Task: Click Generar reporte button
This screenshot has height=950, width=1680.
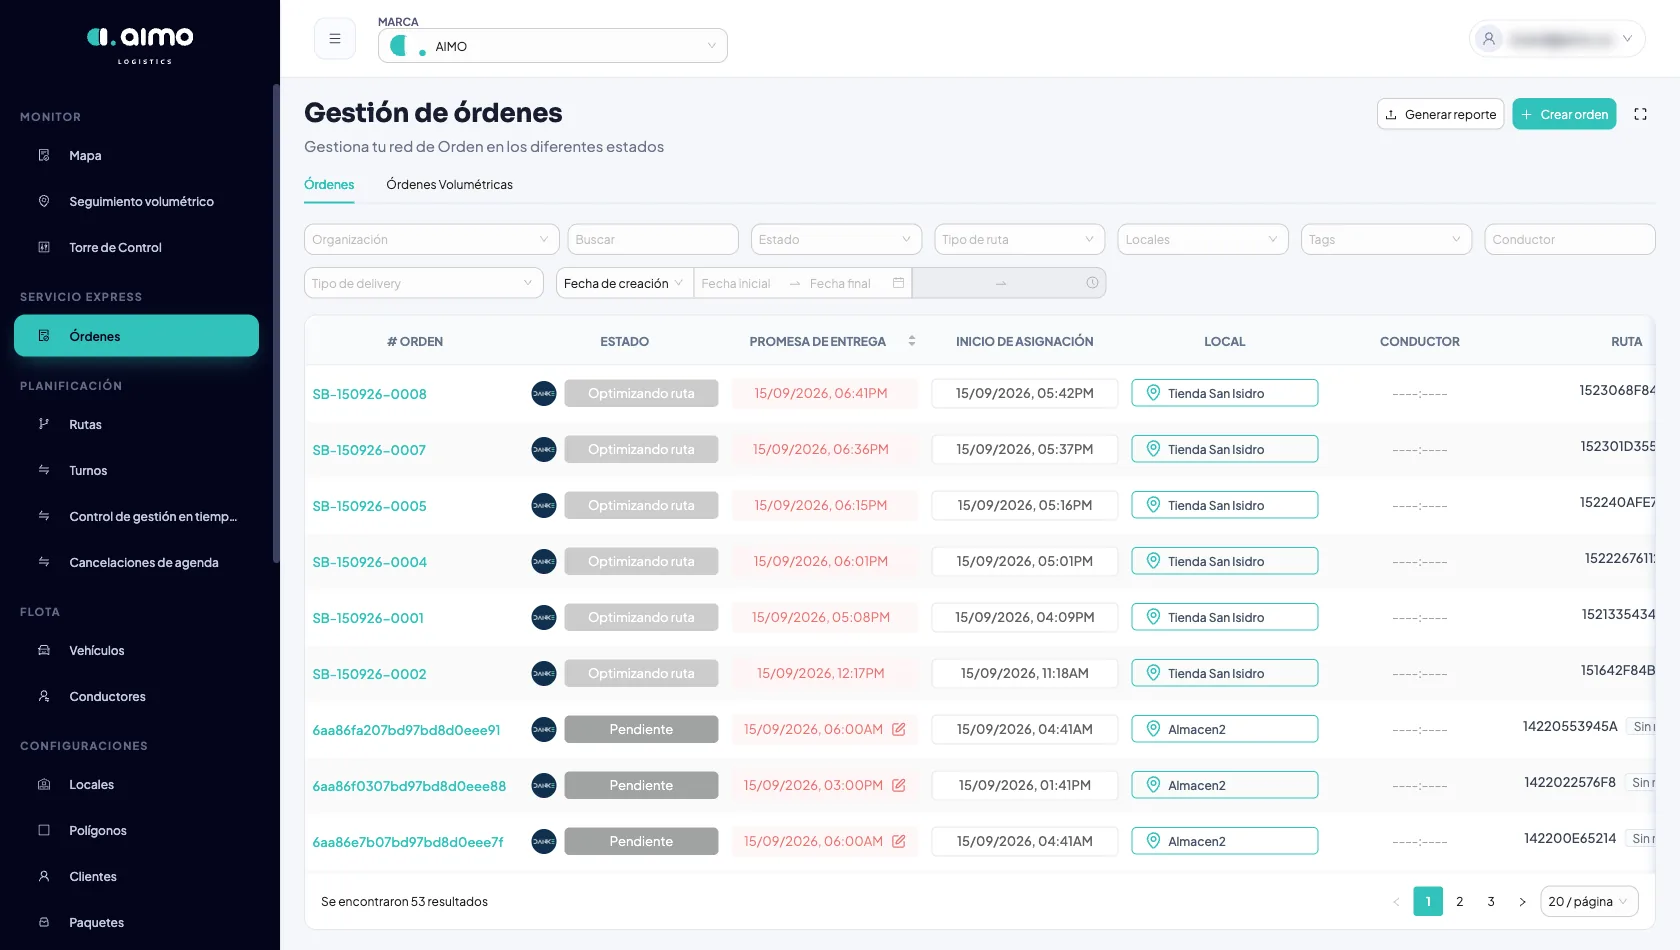Action: 1440,114
